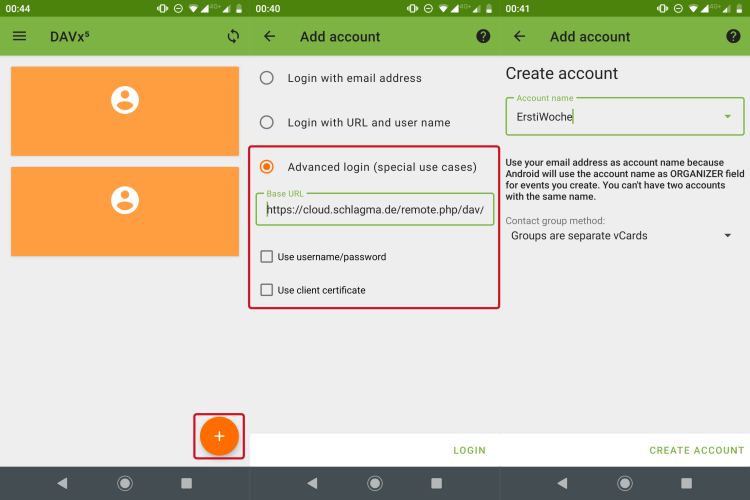Screen dimensions: 750x500
Task: Tap Android home button on Create account screen
Action: click(625, 483)
